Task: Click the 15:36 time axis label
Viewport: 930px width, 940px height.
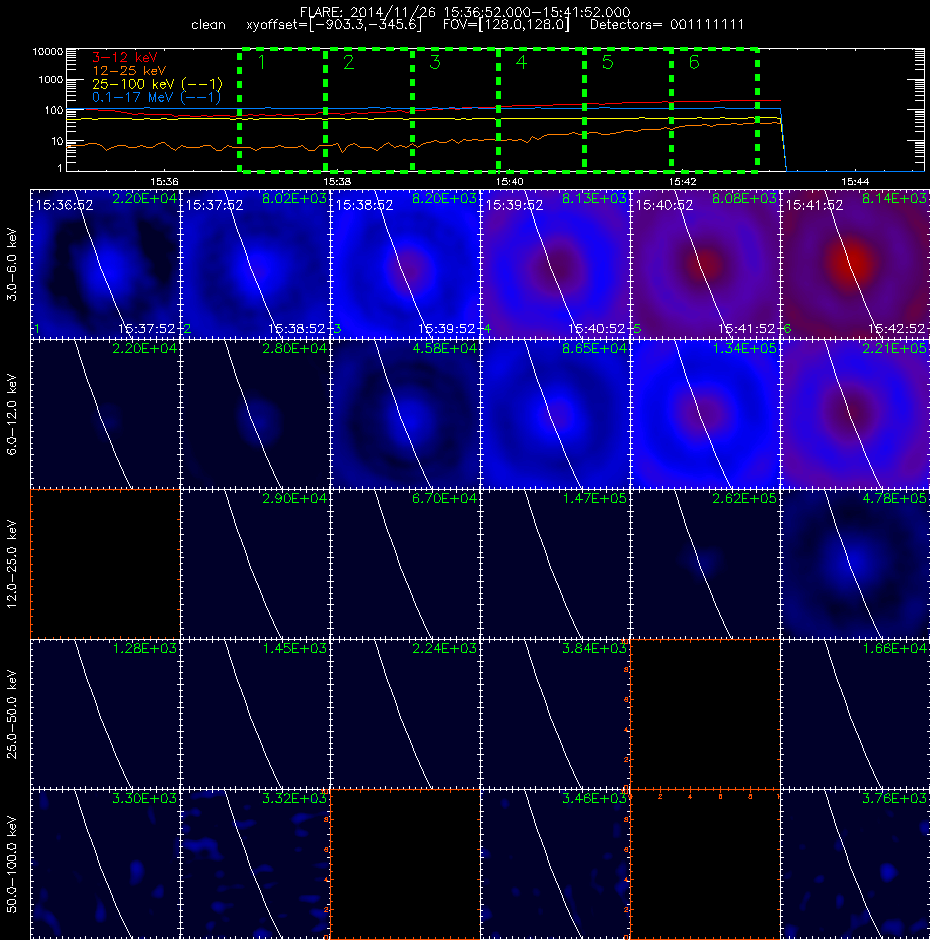Action: pos(164,181)
